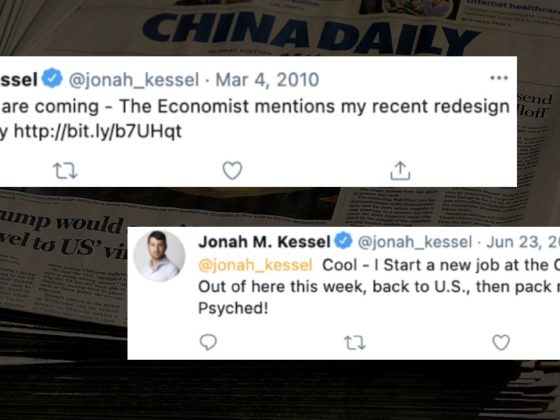Share the Mar 4, 2010 tweet
560x420 pixels.
tap(400, 170)
